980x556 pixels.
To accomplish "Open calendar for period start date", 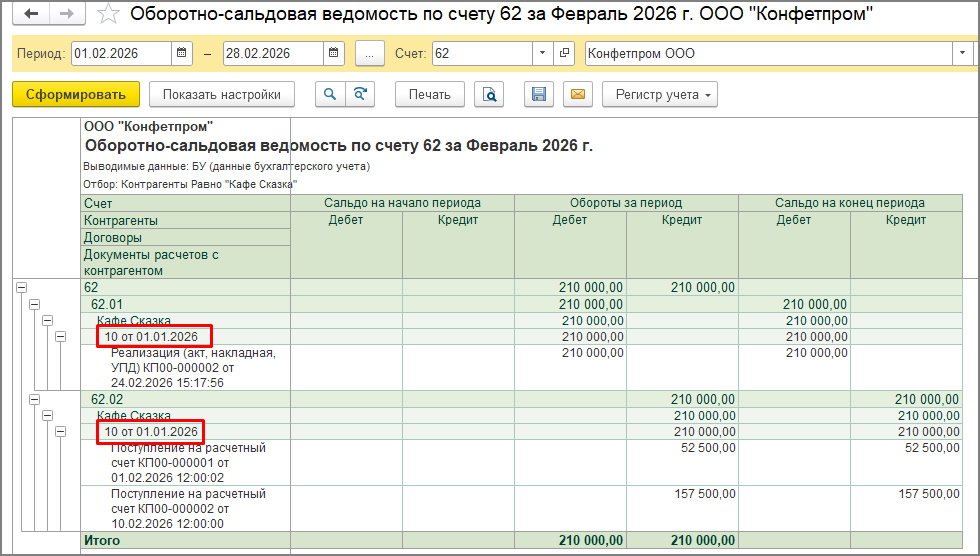I will pyautogui.click(x=182, y=53).
